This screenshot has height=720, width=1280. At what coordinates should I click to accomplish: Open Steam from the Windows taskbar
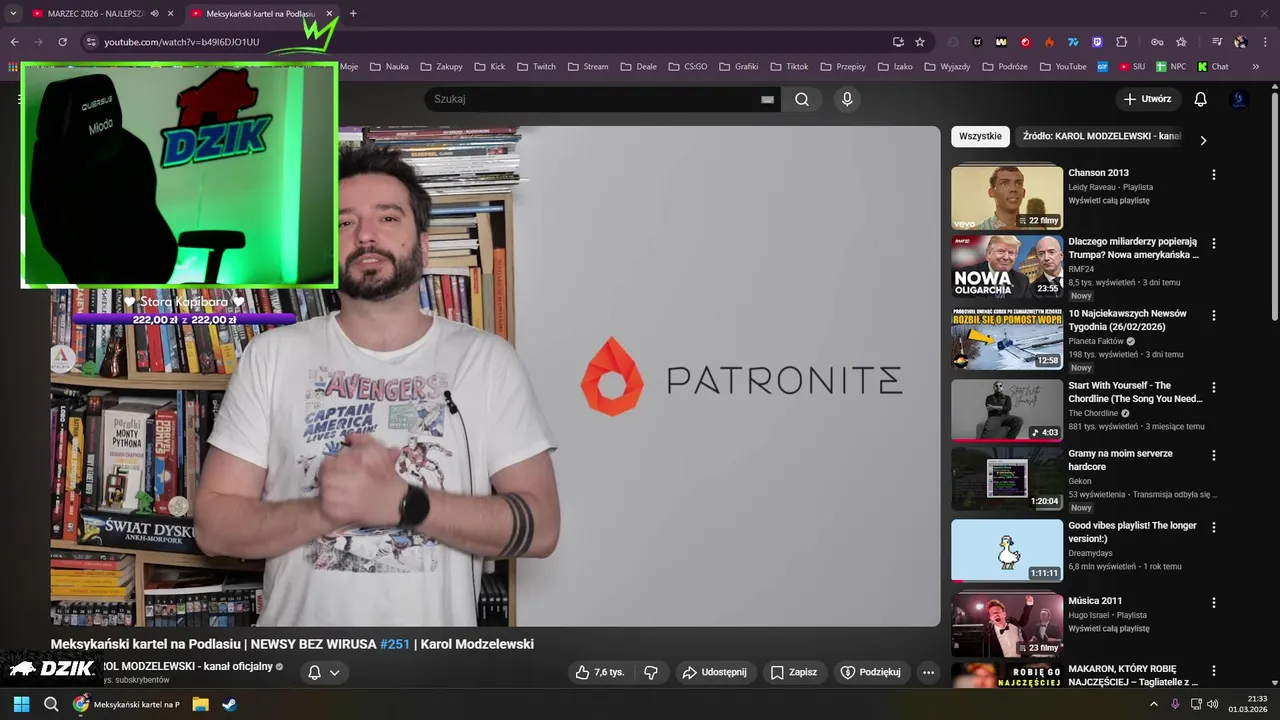click(229, 704)
